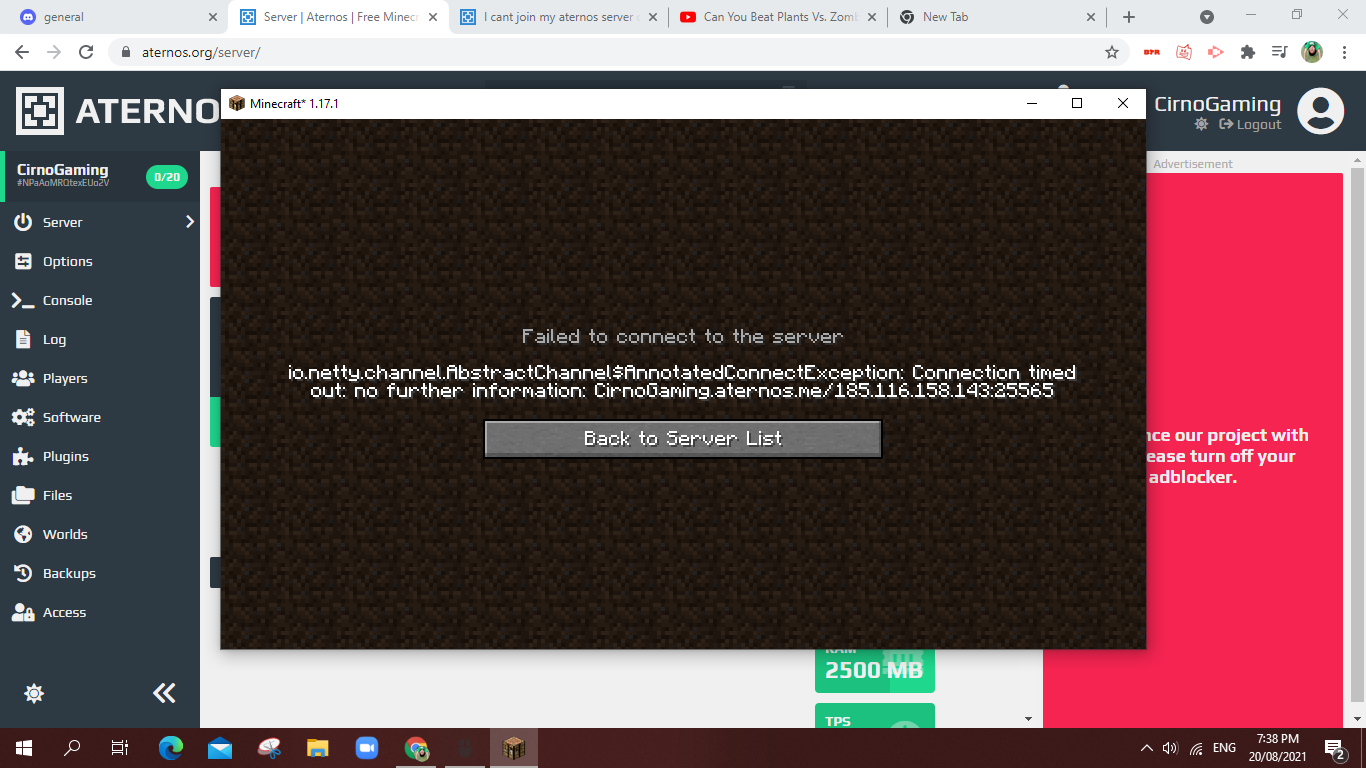Click the 2500 MB RAM value
The image size is (1366, 768).
[x=874, y=671]
